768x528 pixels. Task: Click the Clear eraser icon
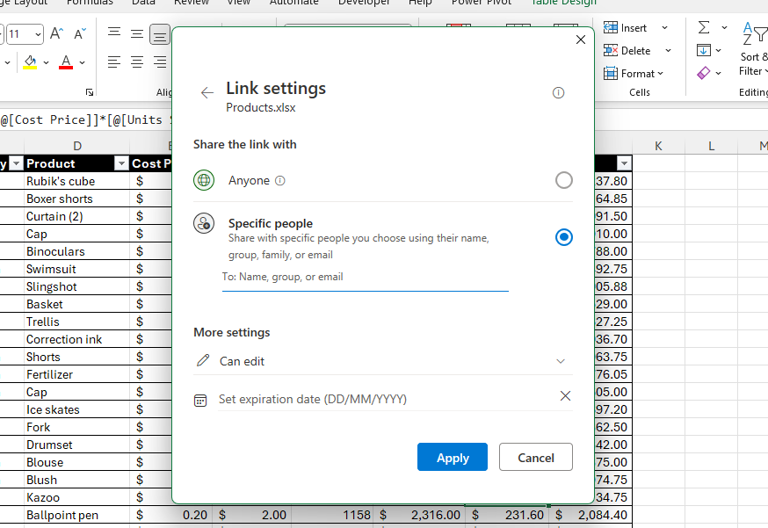[x=703, y=73]
